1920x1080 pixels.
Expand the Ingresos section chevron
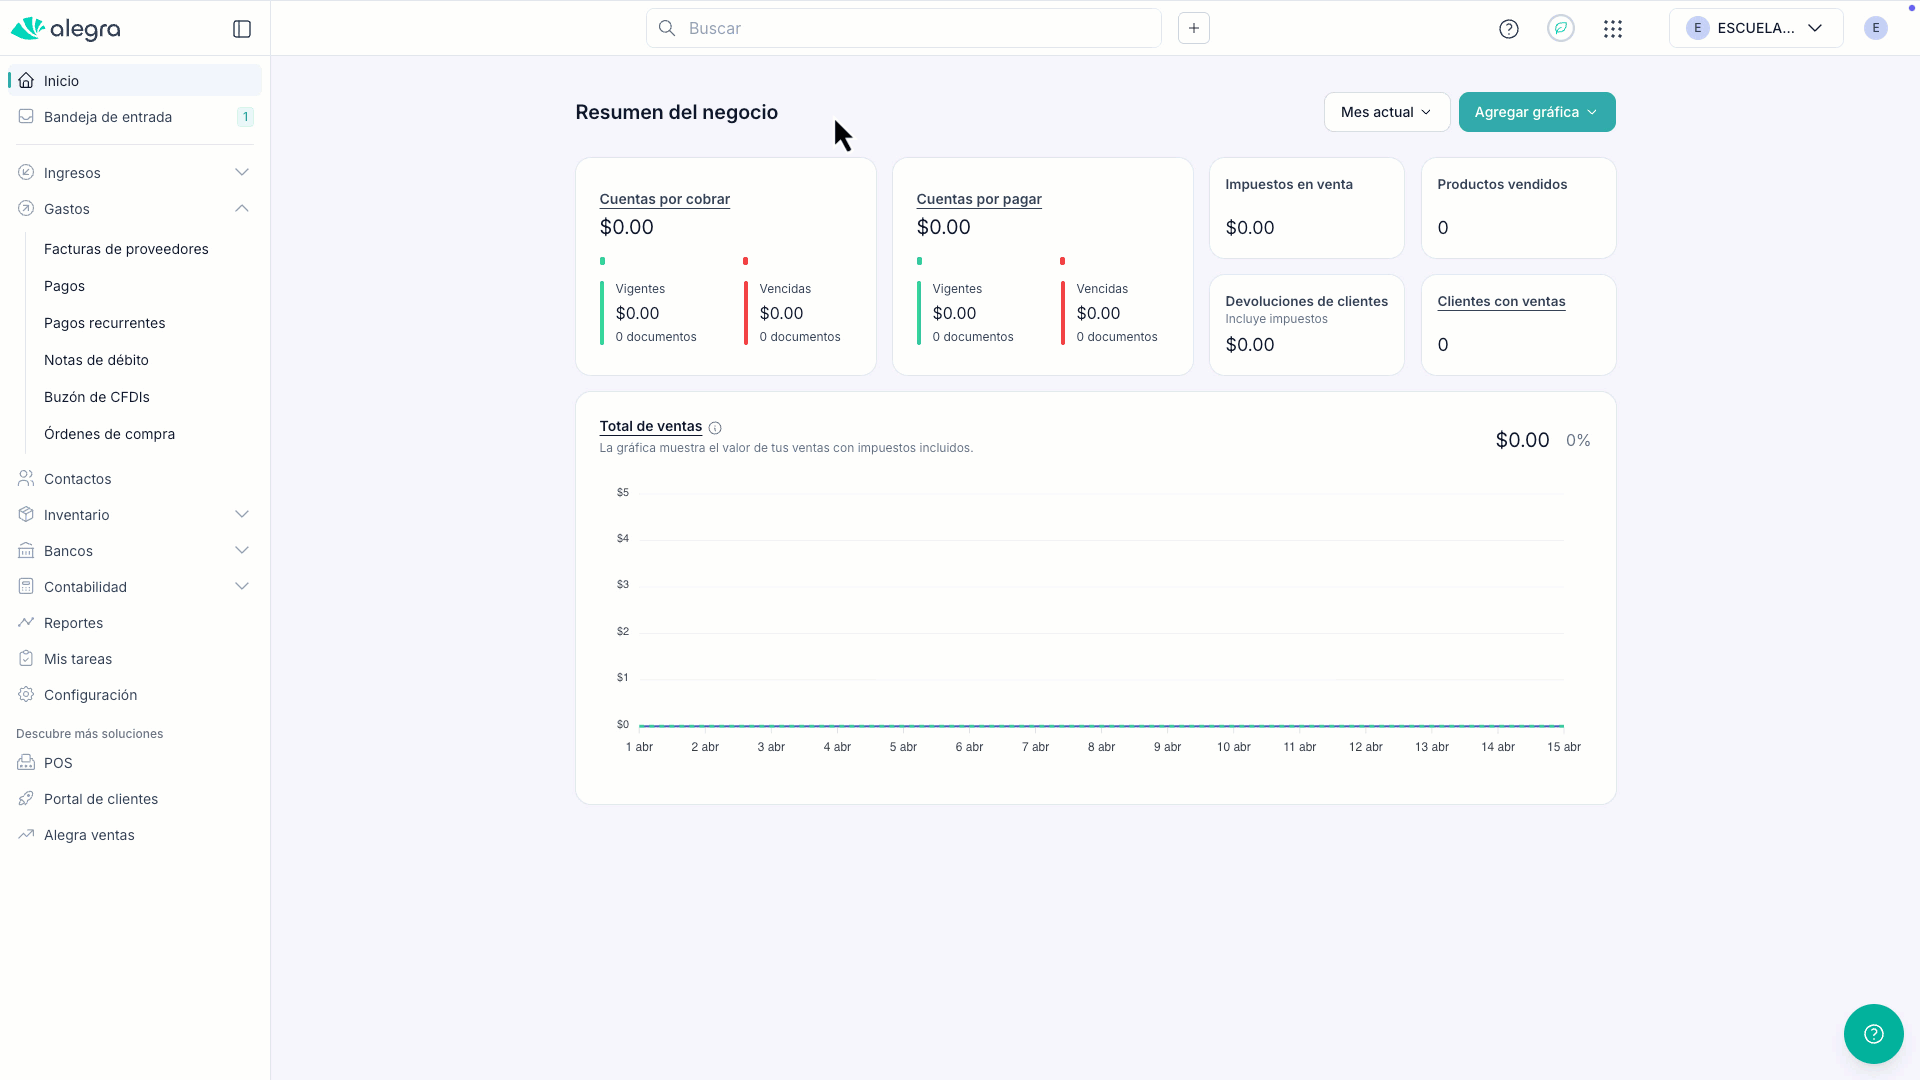(241, 172)
